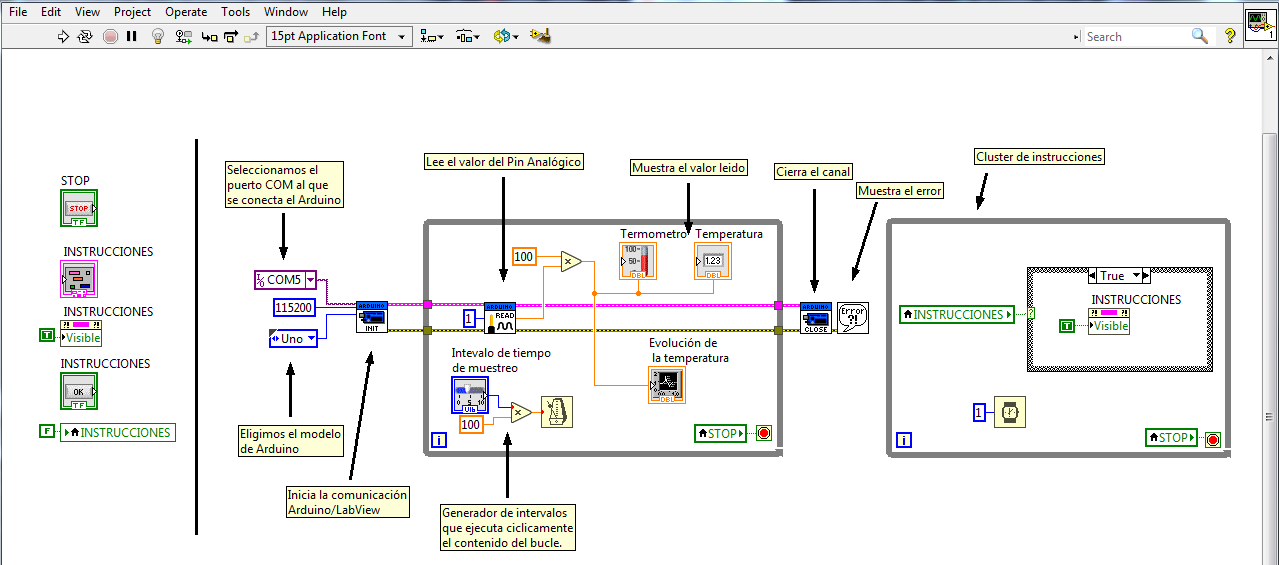
Task: Select the temperature evolution chart terminal
Action: (667, 385)
